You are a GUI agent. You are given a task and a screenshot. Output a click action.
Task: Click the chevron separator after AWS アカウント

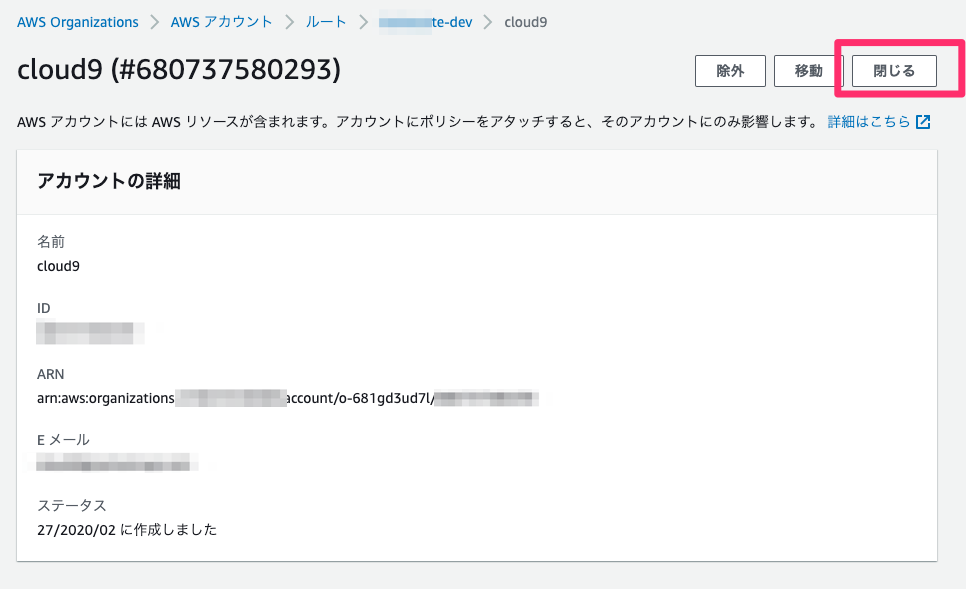pyautogui.click(x=290, y=22)
